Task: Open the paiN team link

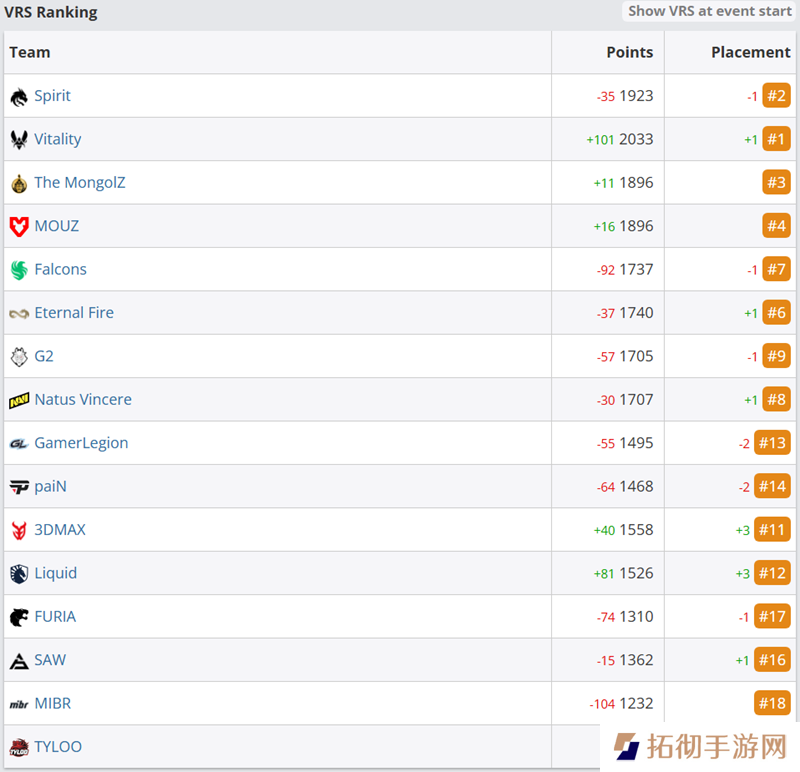Action: click(x=51, y=486)
